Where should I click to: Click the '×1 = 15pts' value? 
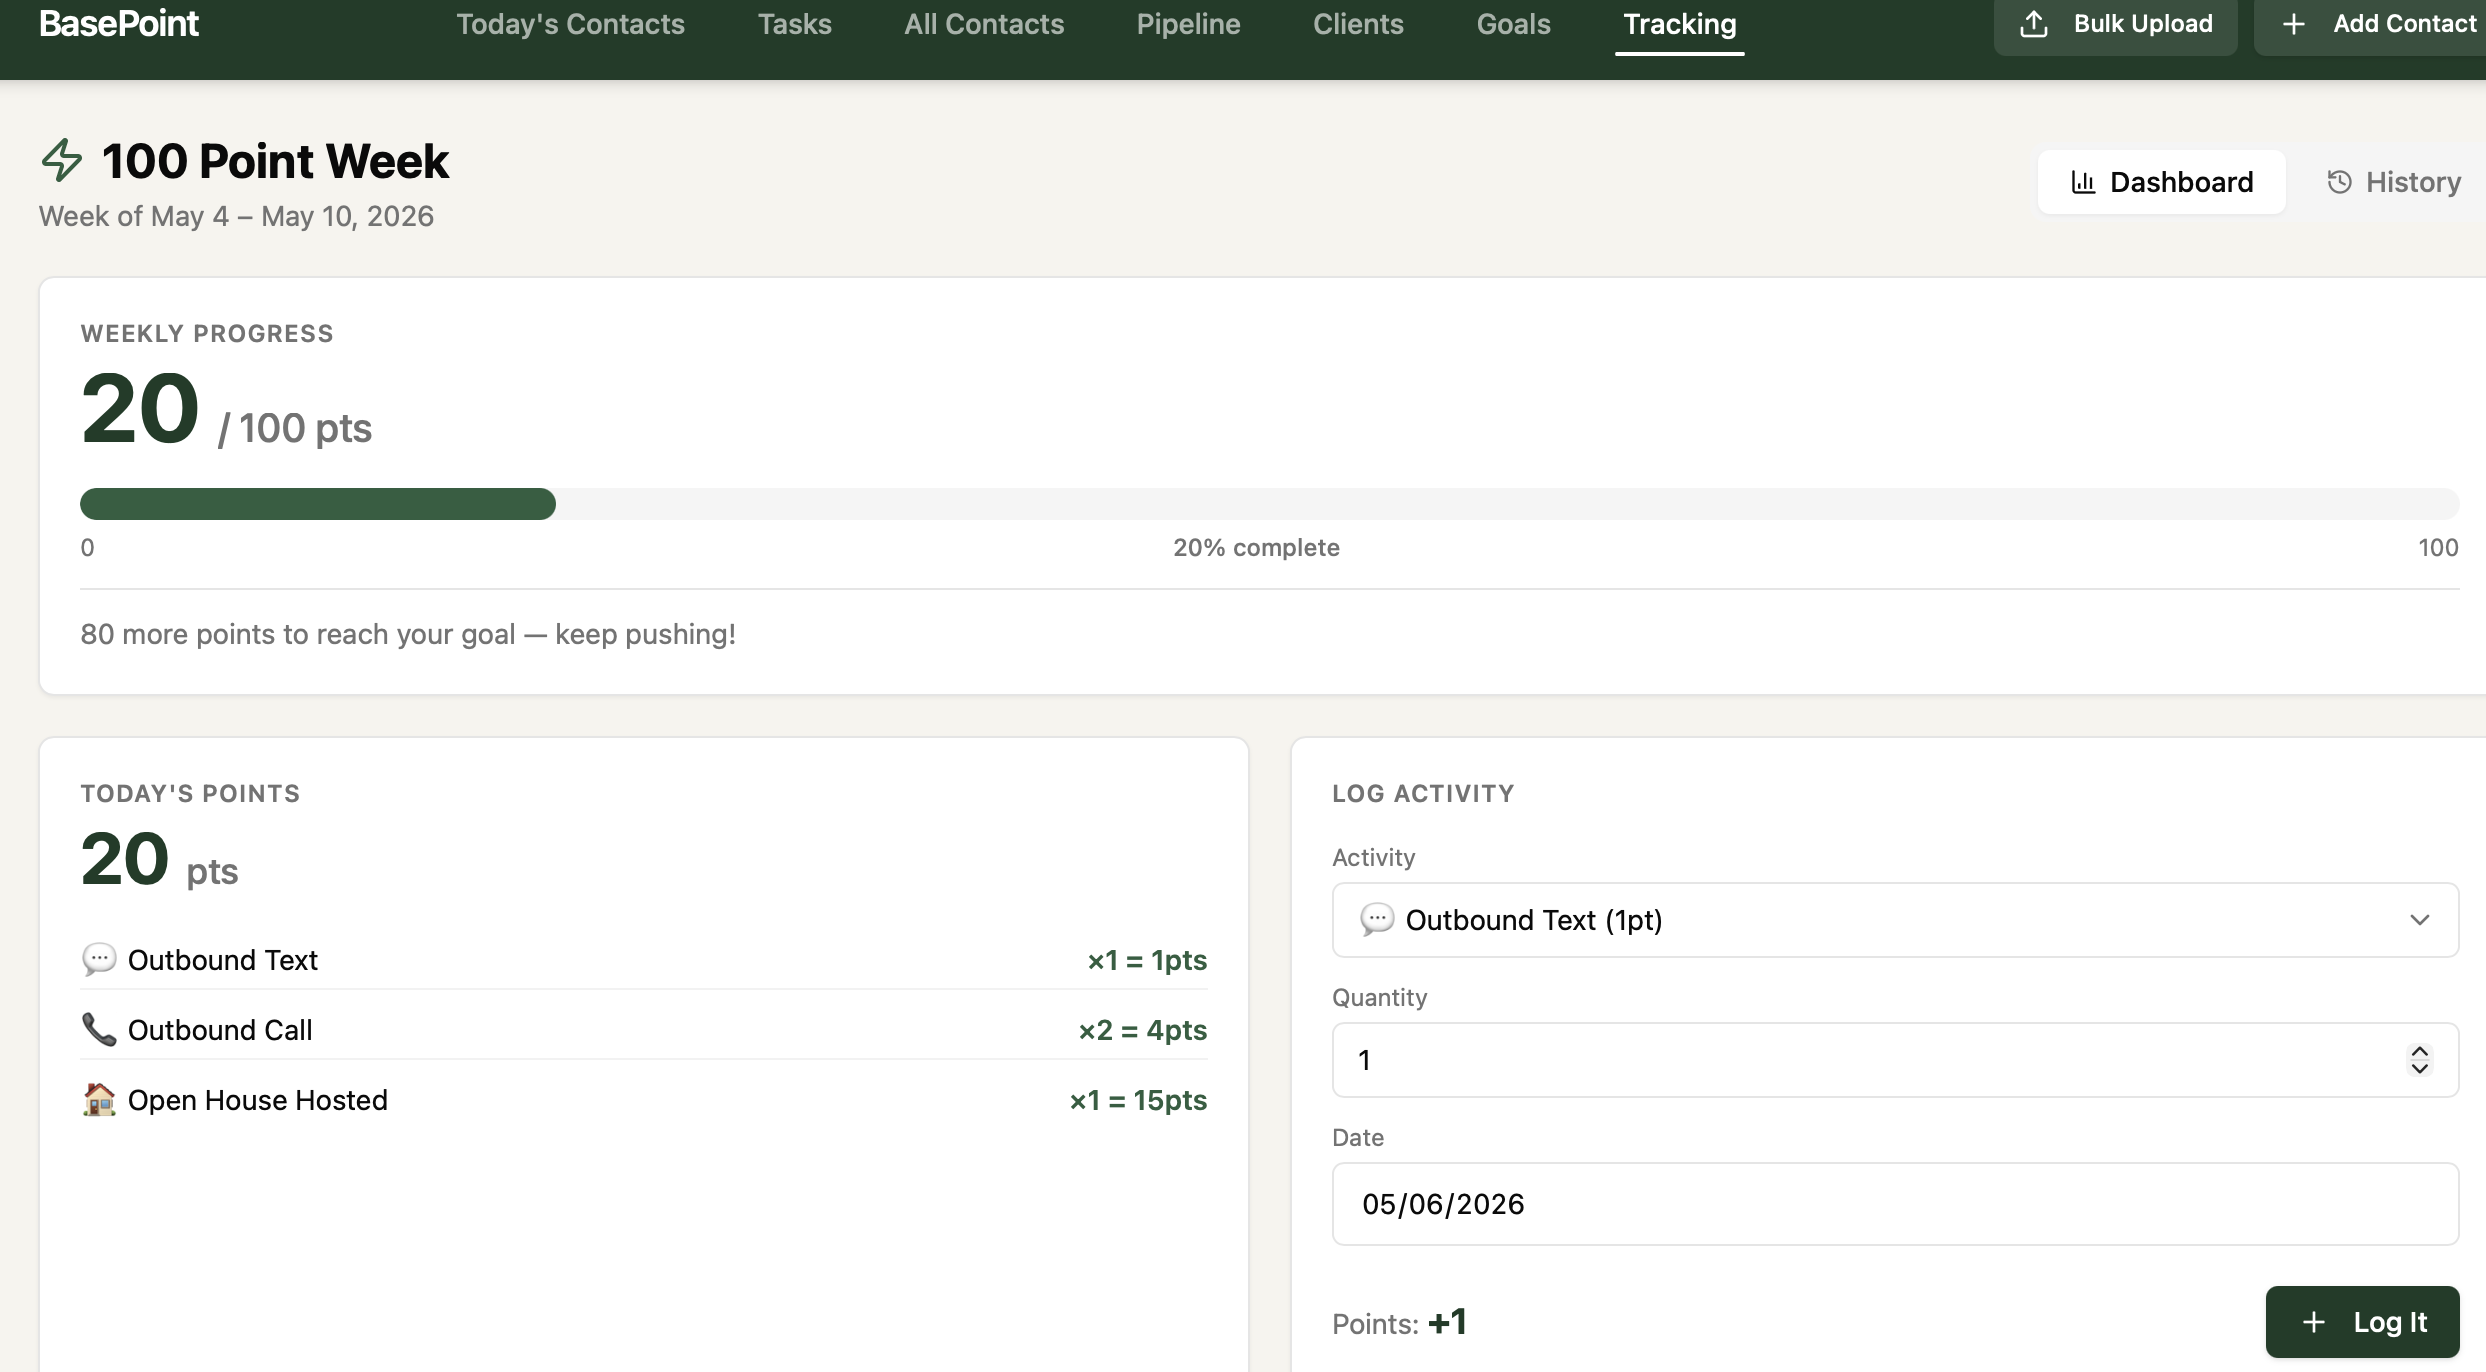(1138, 1100)
